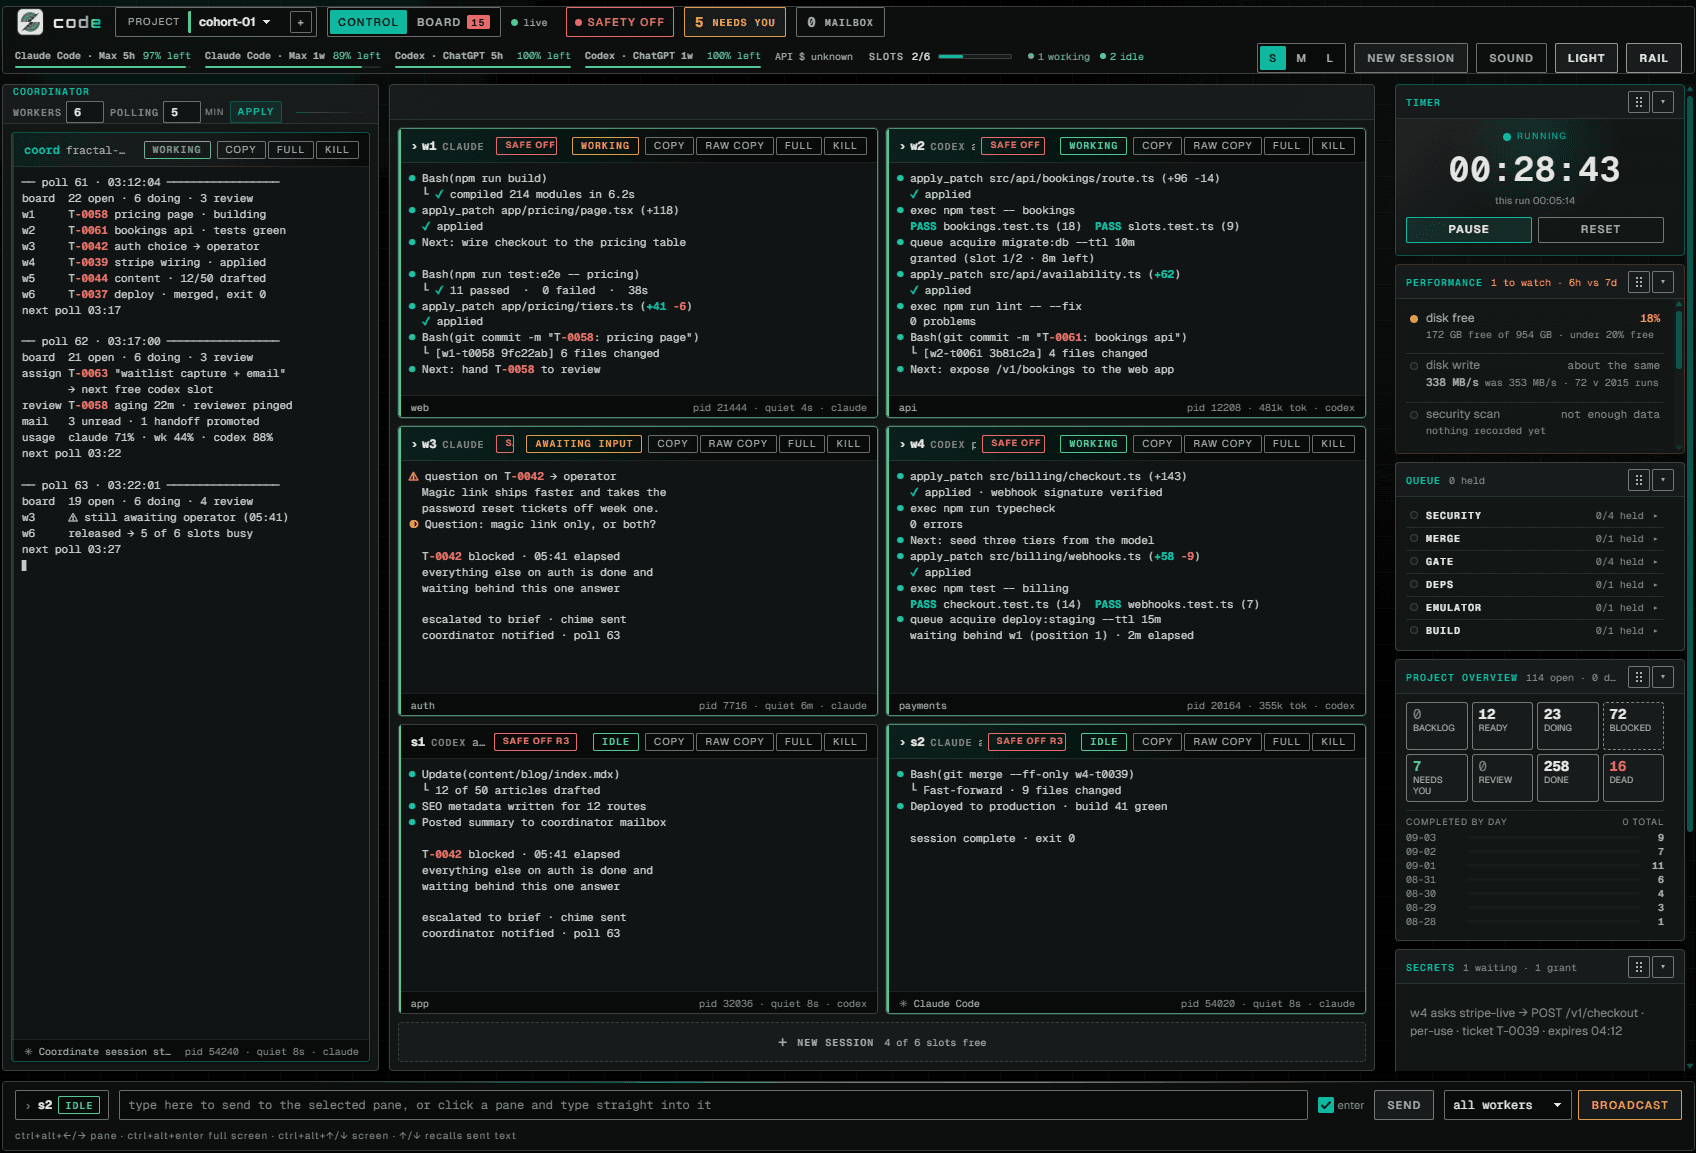This screenshot has height=1153, width=1696.
Task: Toggle the SAFETY OFF switch
Action: [619, 22]
